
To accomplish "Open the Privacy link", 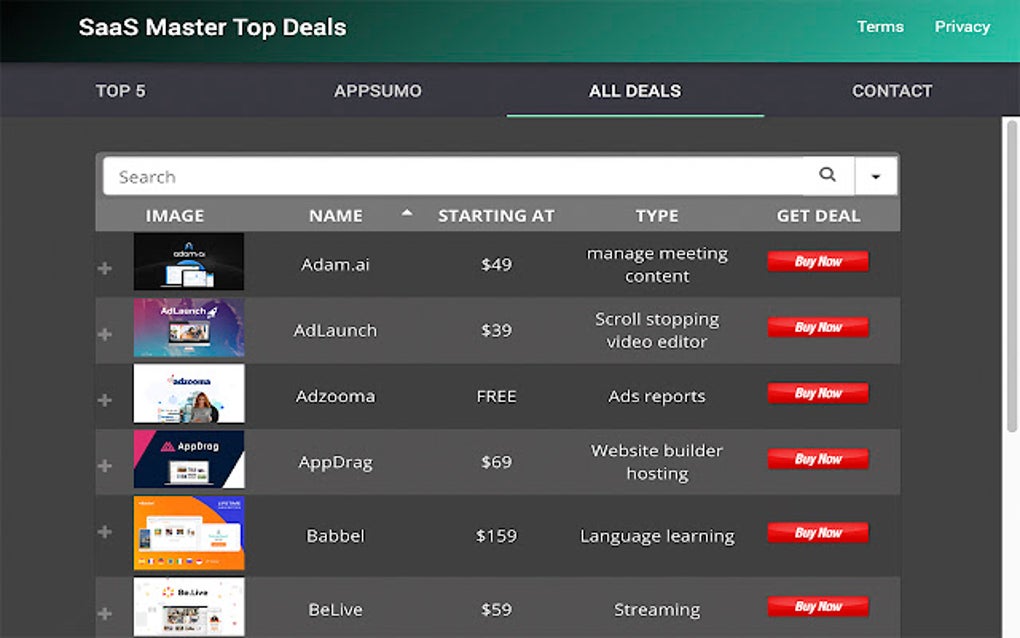I will click(x=961, y=27).
